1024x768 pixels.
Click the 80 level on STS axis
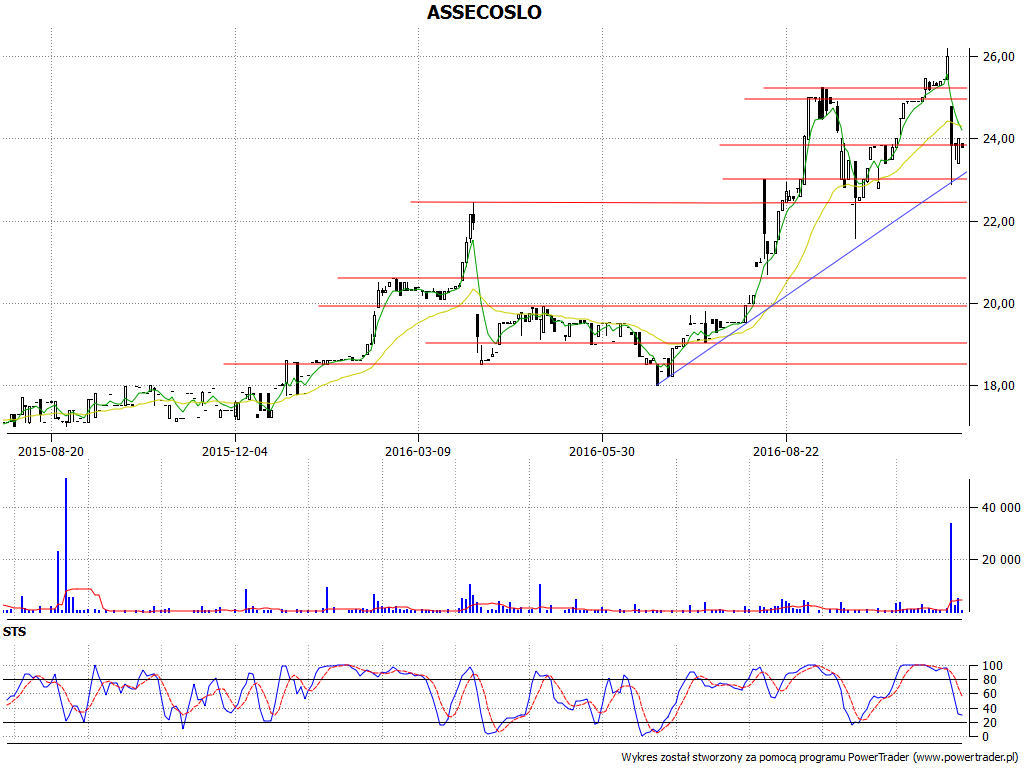coord(989,680)
